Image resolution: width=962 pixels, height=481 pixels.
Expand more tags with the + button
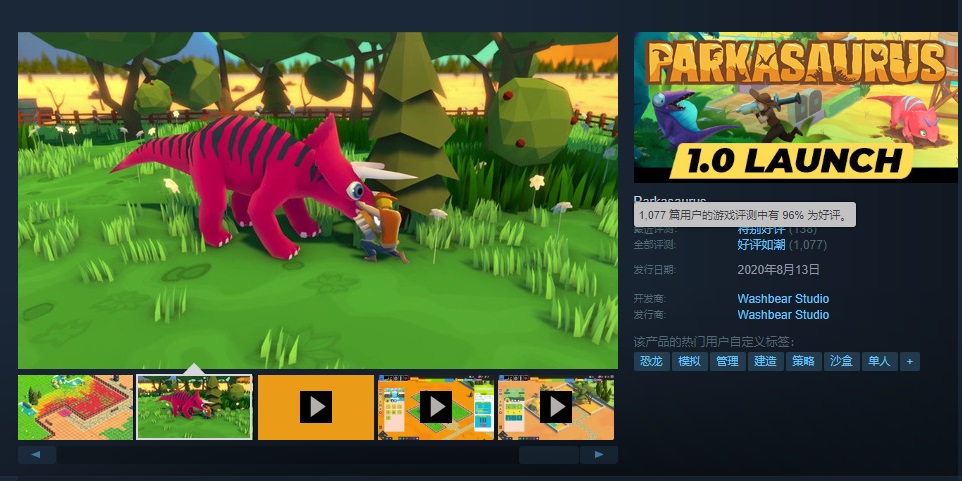coord(909,361)
